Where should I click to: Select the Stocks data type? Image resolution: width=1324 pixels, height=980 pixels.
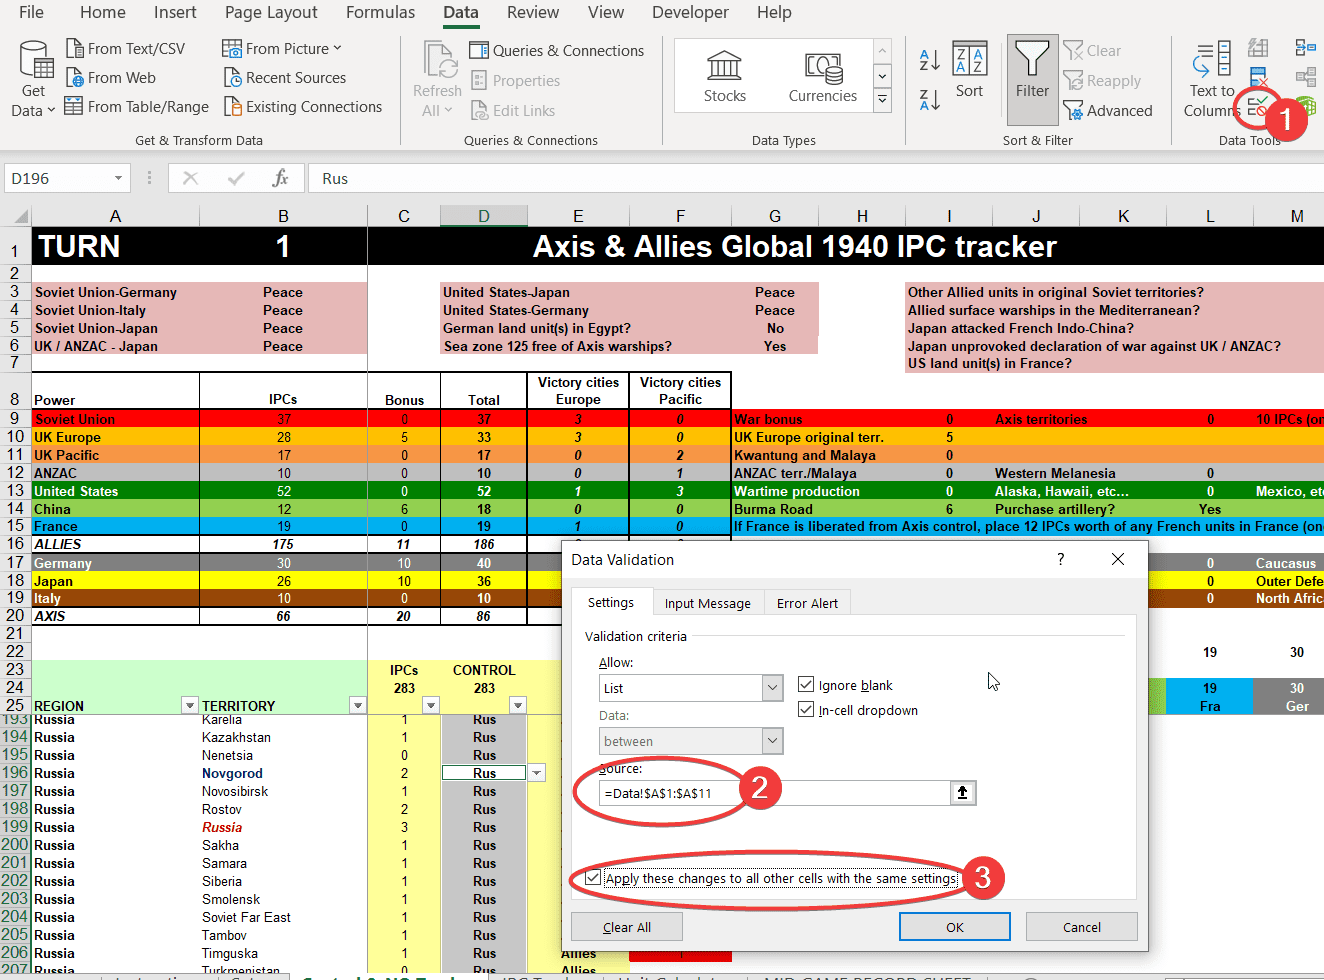click(724, 75)
